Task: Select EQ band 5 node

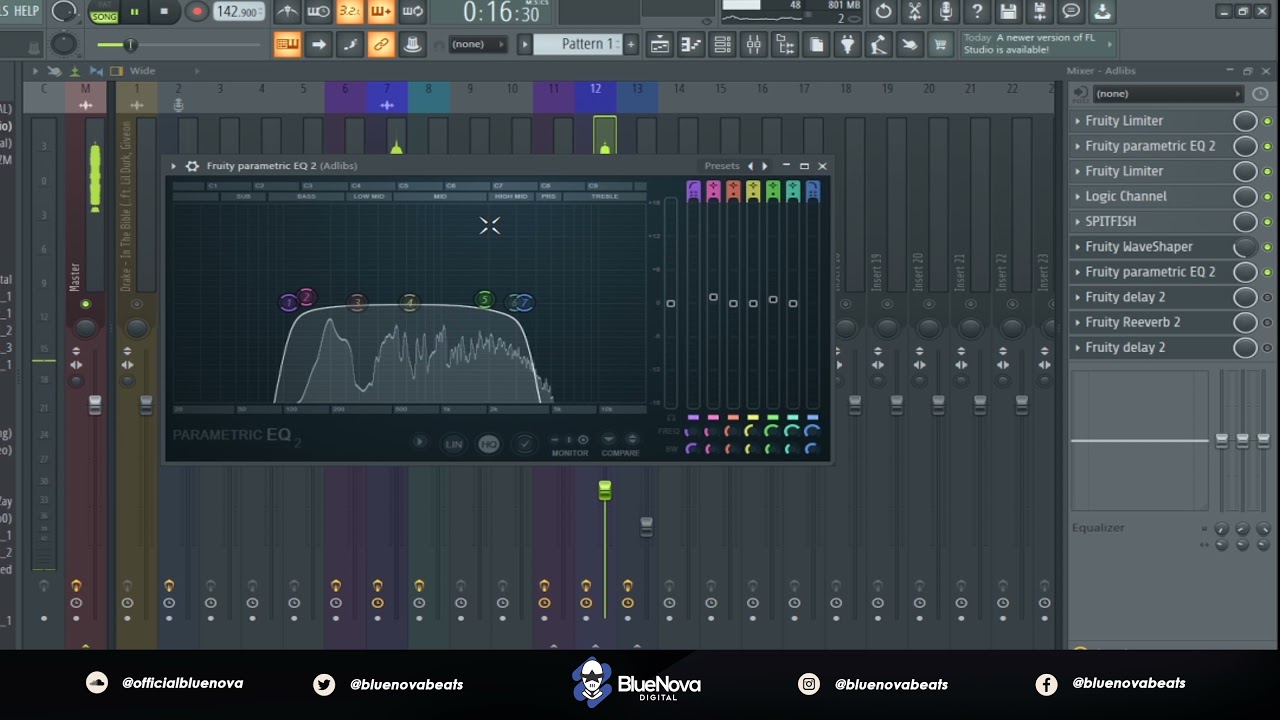Action: click(x=485, y=299)
